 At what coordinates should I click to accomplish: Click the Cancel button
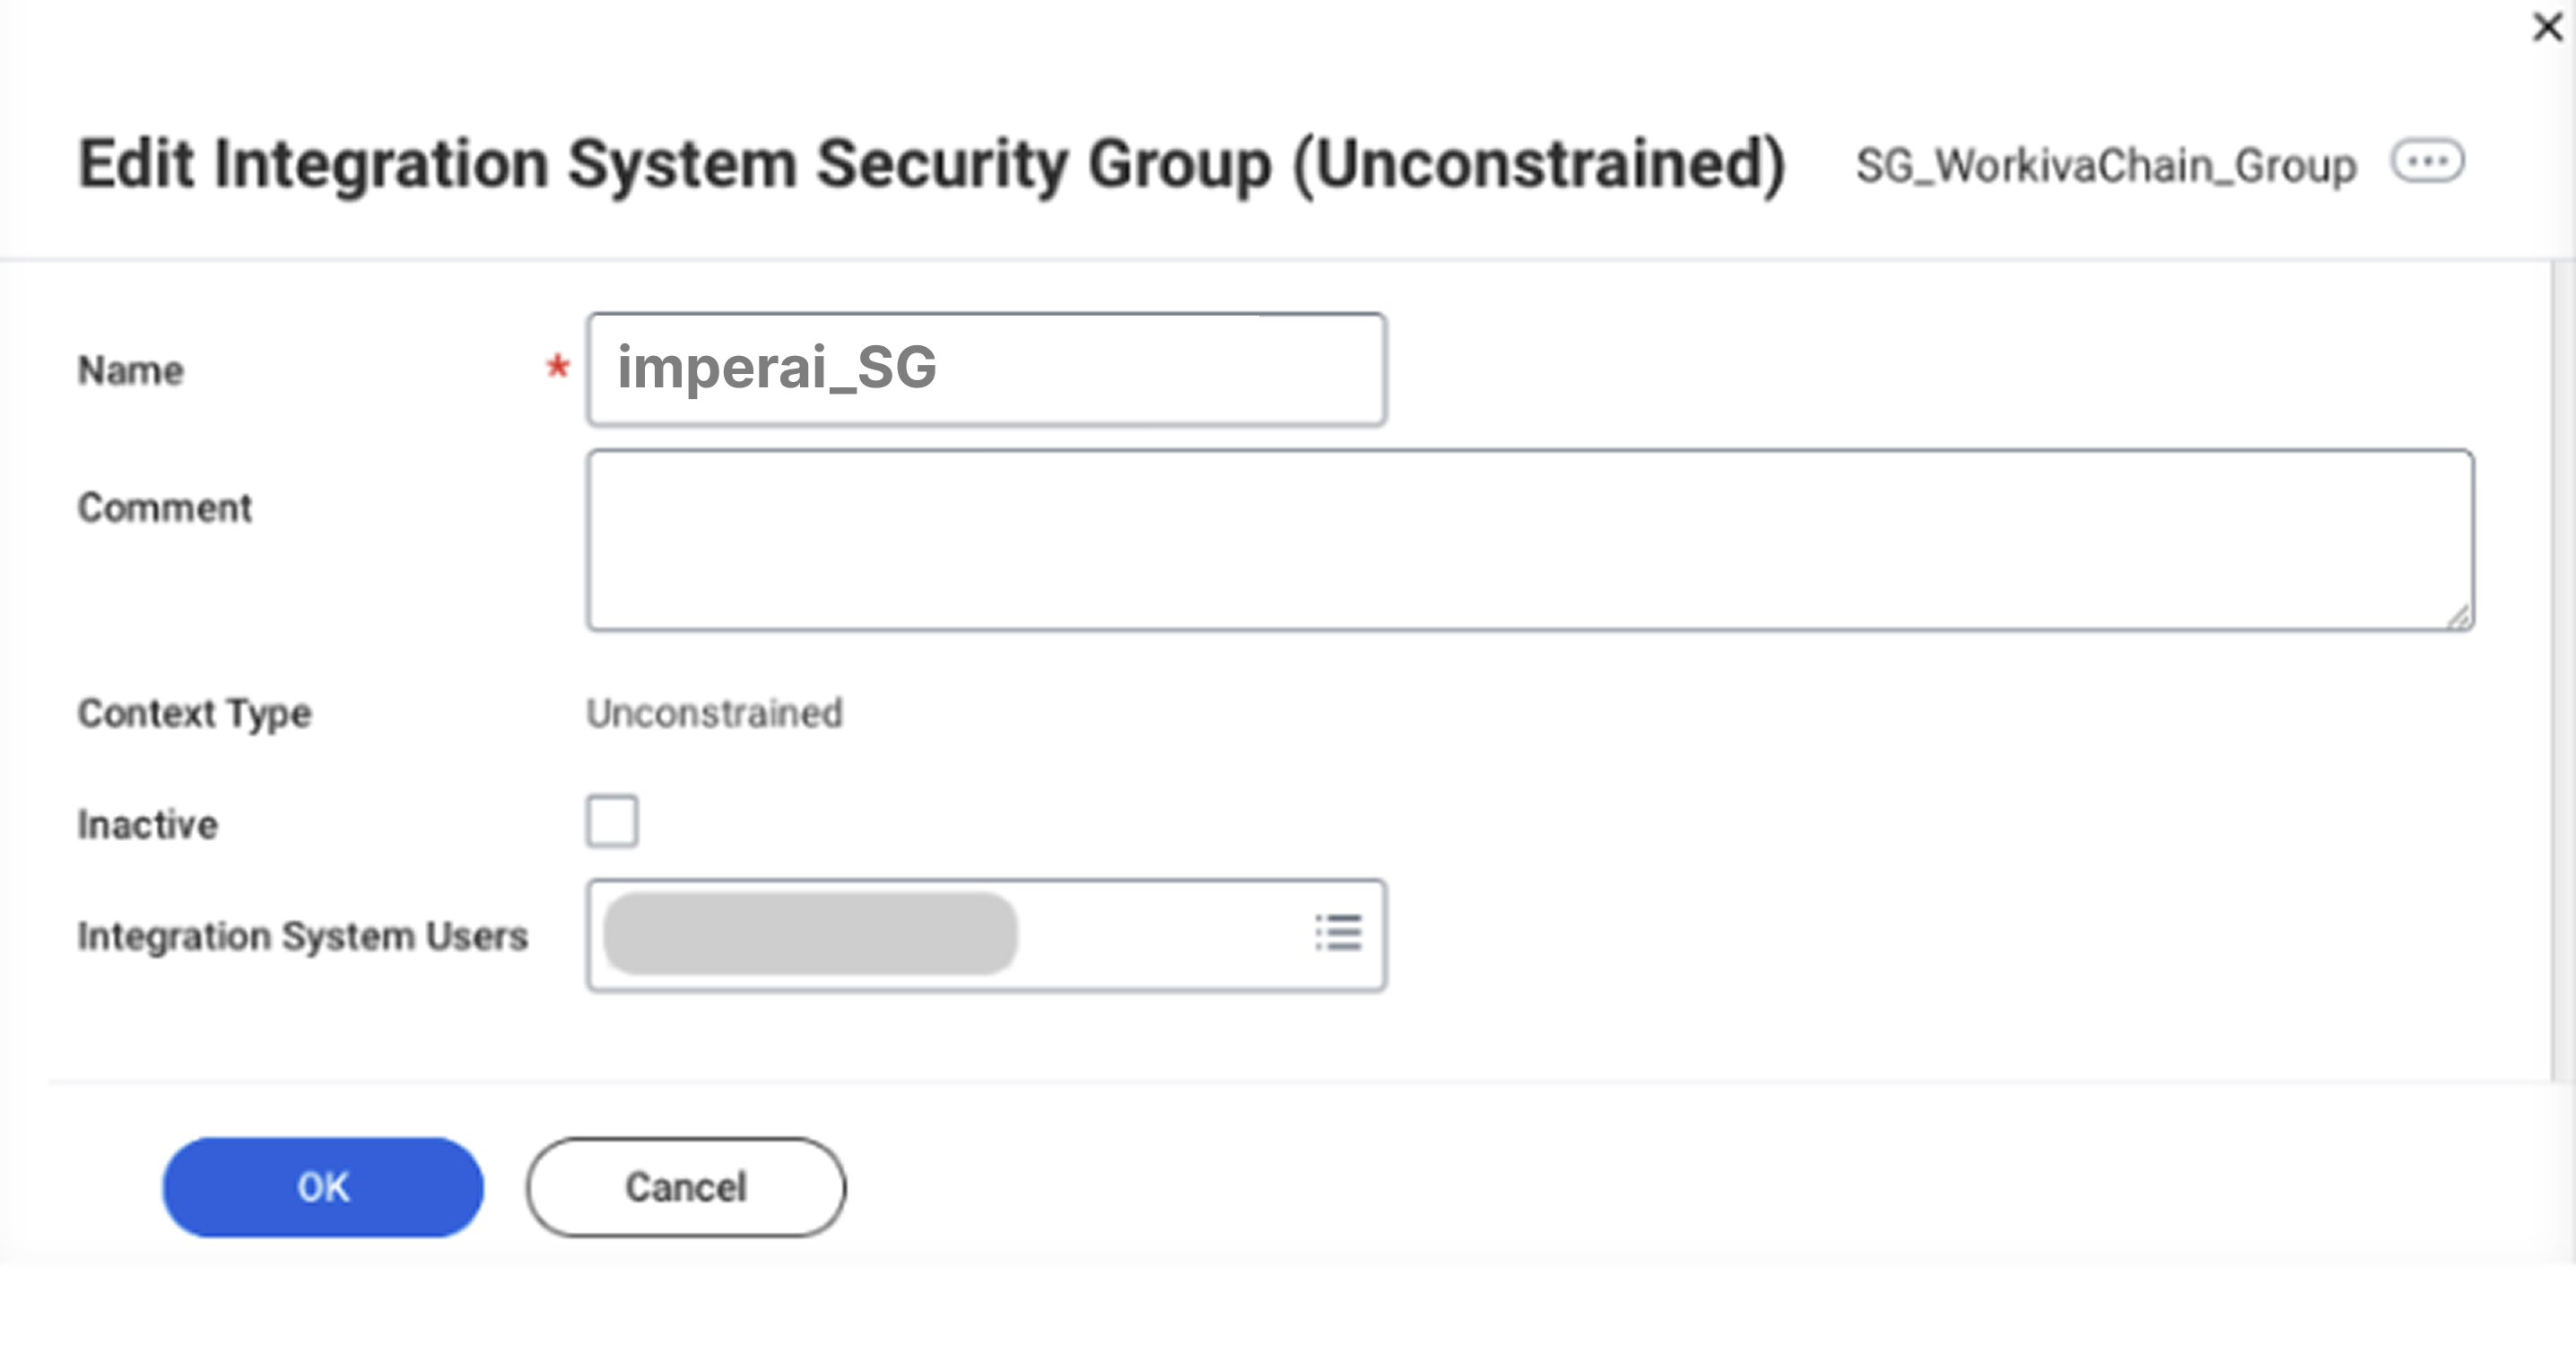686,1187
